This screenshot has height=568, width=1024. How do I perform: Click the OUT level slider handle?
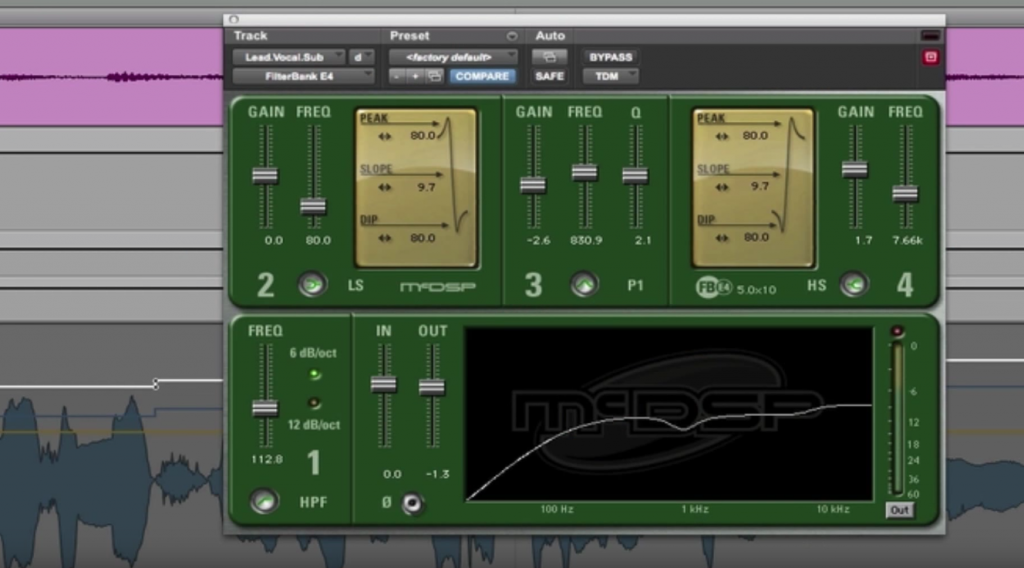coord(432,387)
